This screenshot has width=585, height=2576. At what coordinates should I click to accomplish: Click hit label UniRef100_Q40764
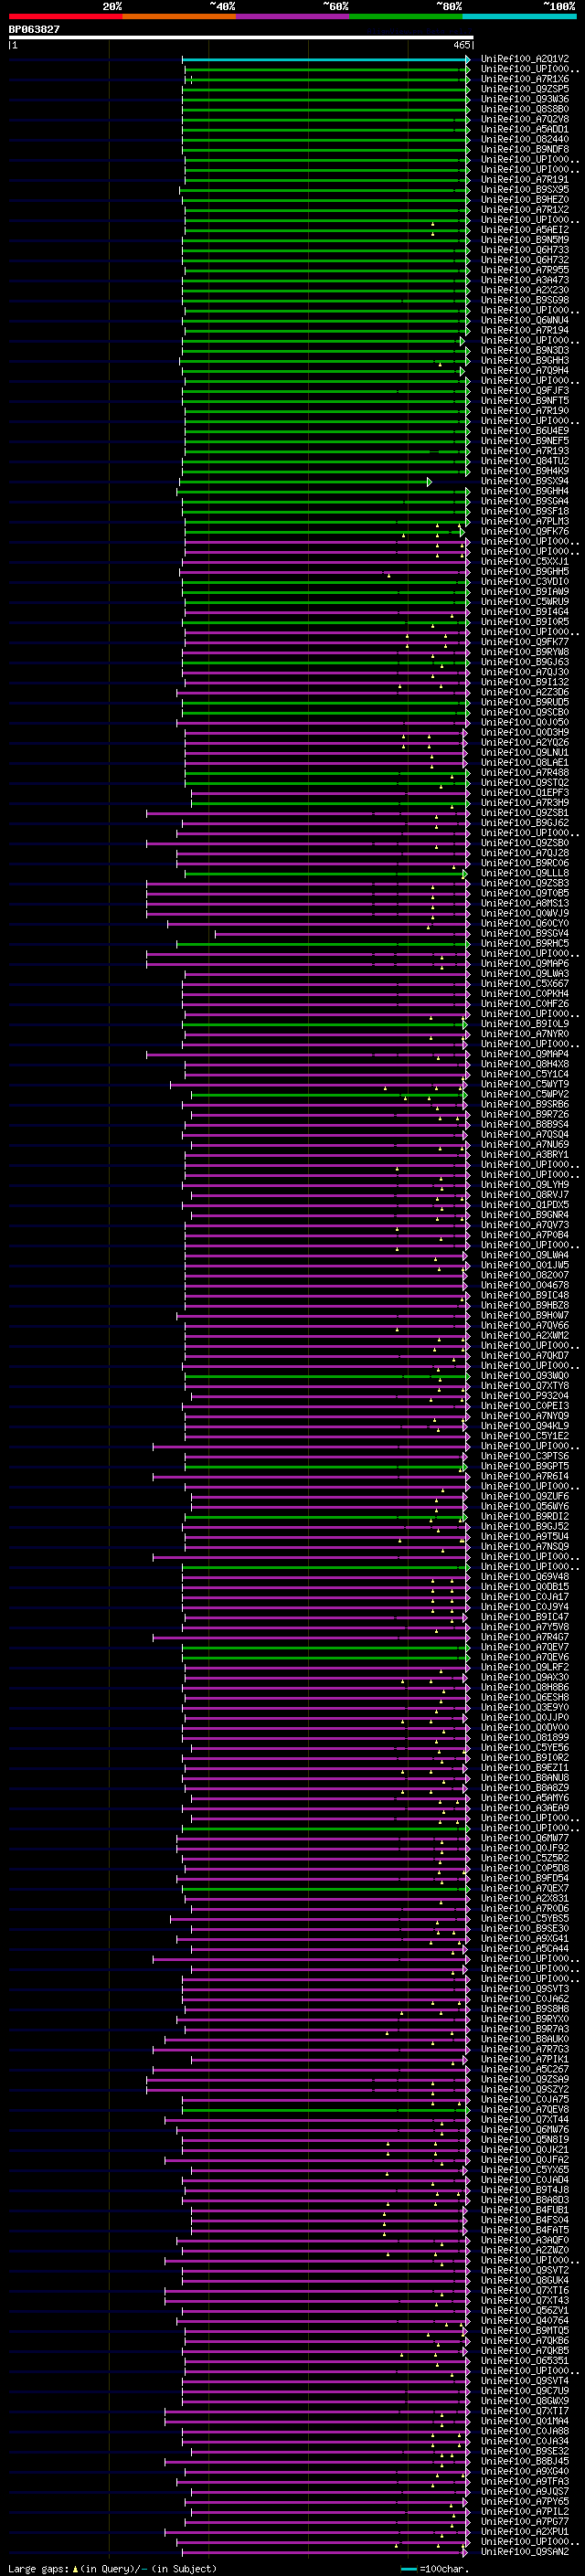point(525,2322)
